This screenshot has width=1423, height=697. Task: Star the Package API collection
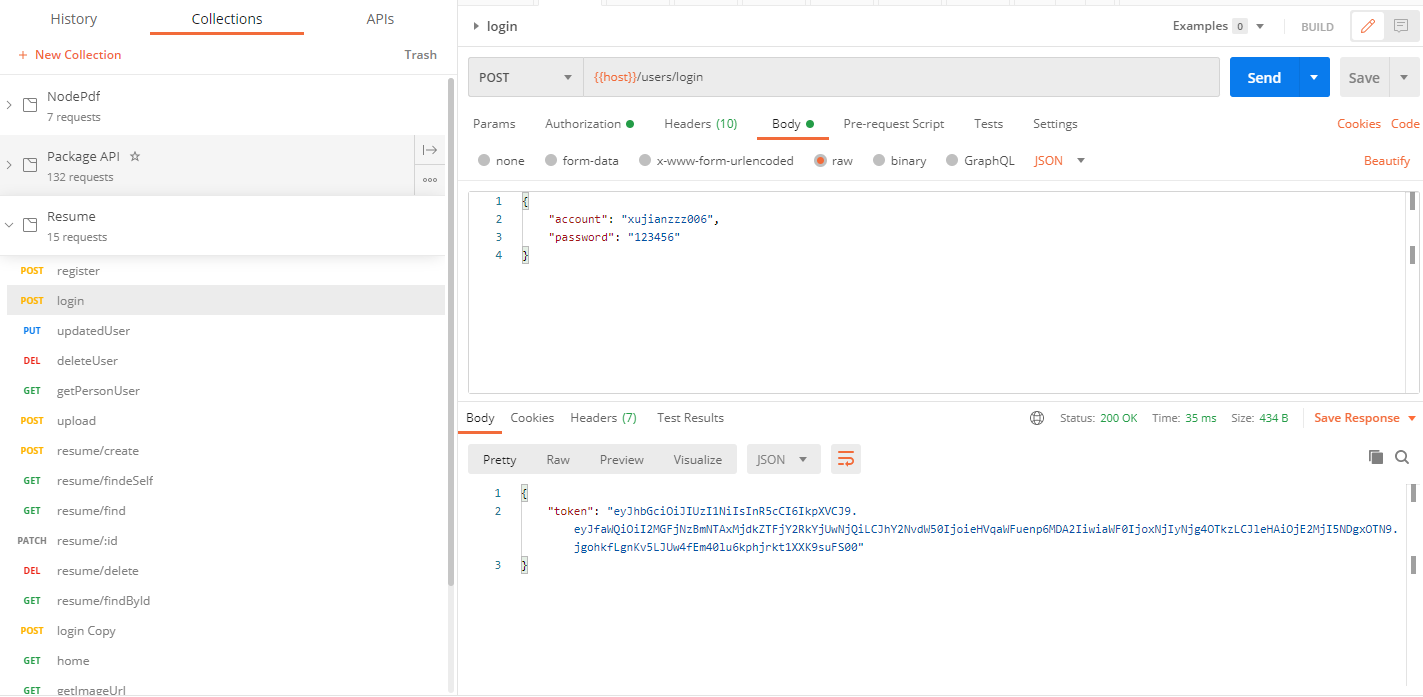(x=135, y=156)
